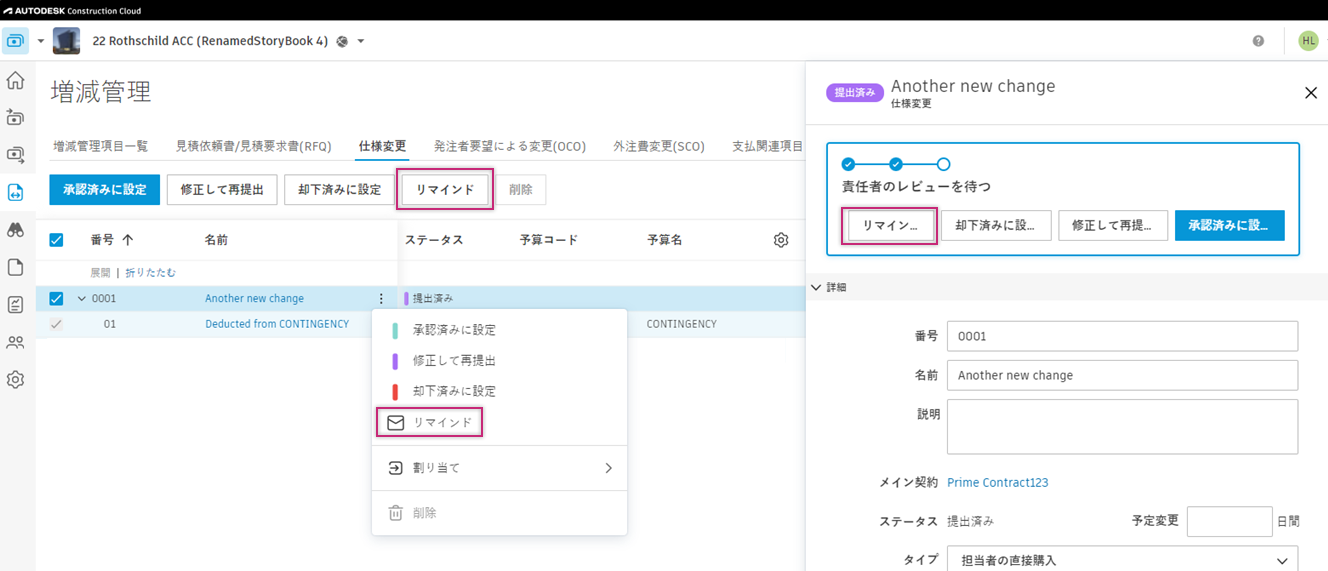Viewport: 1328px width, 571px height.
Task: Open the settings gear in sidebar
Action: 15,380
